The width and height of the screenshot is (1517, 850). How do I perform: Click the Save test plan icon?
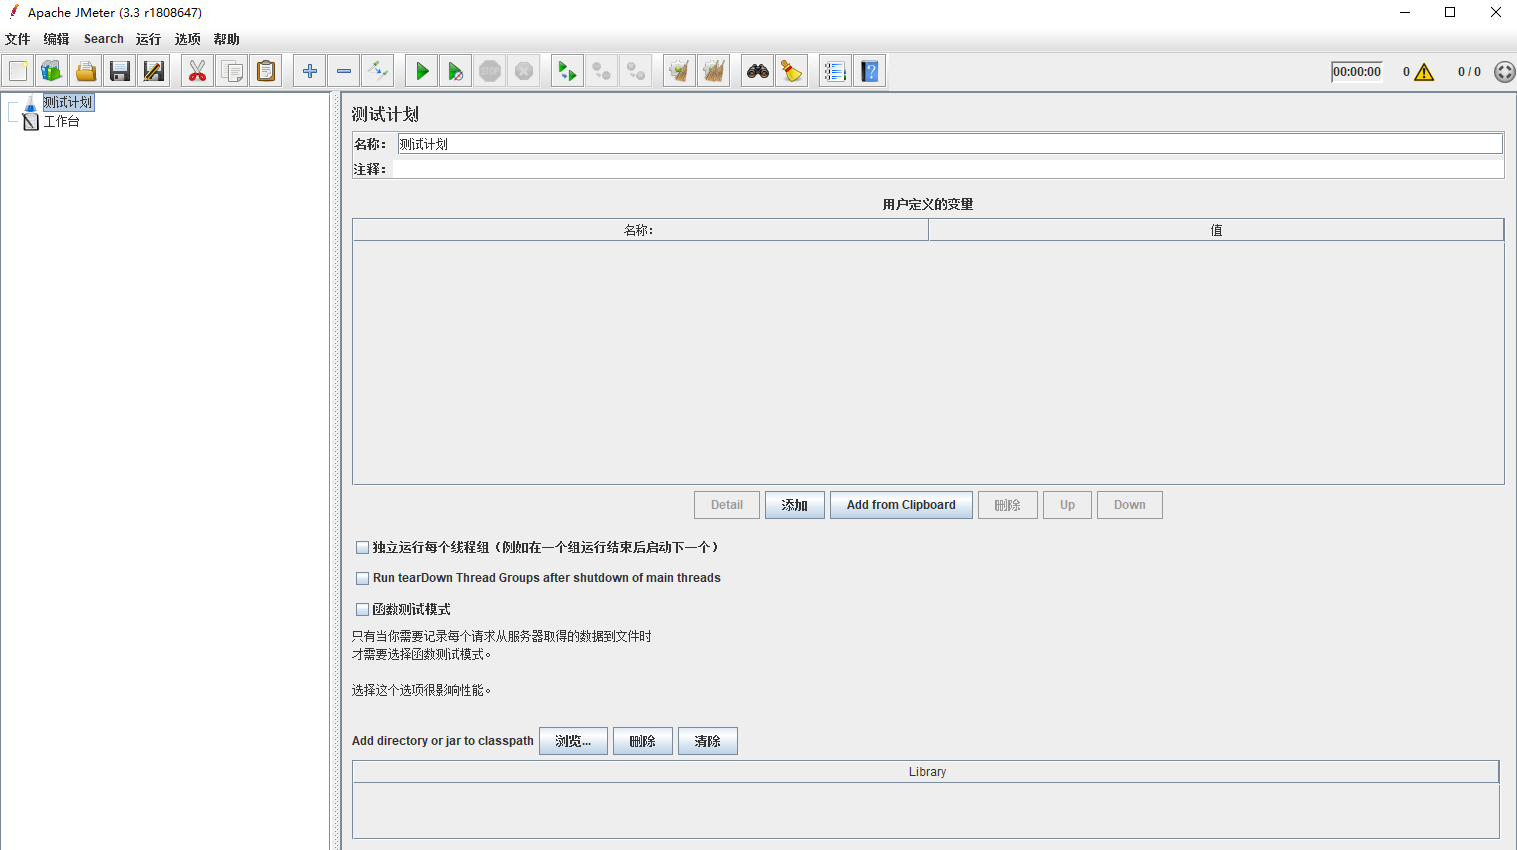pos(119,70)
